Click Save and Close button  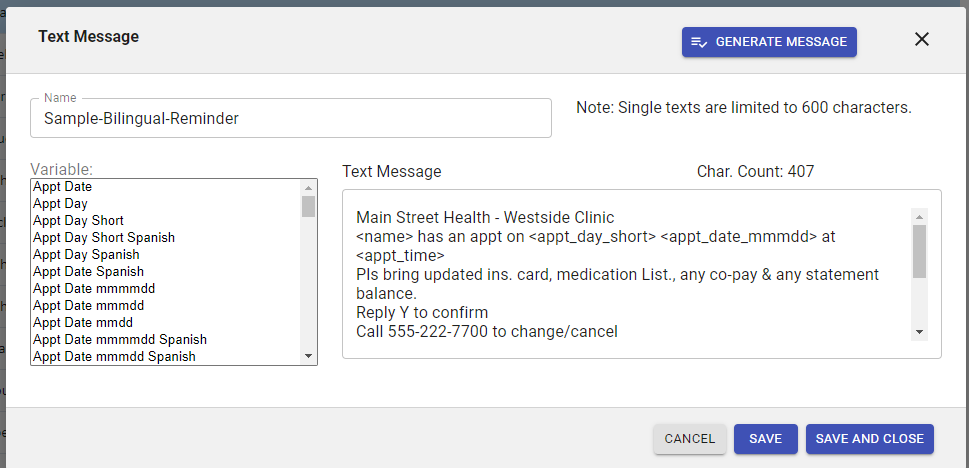(870, 439)
